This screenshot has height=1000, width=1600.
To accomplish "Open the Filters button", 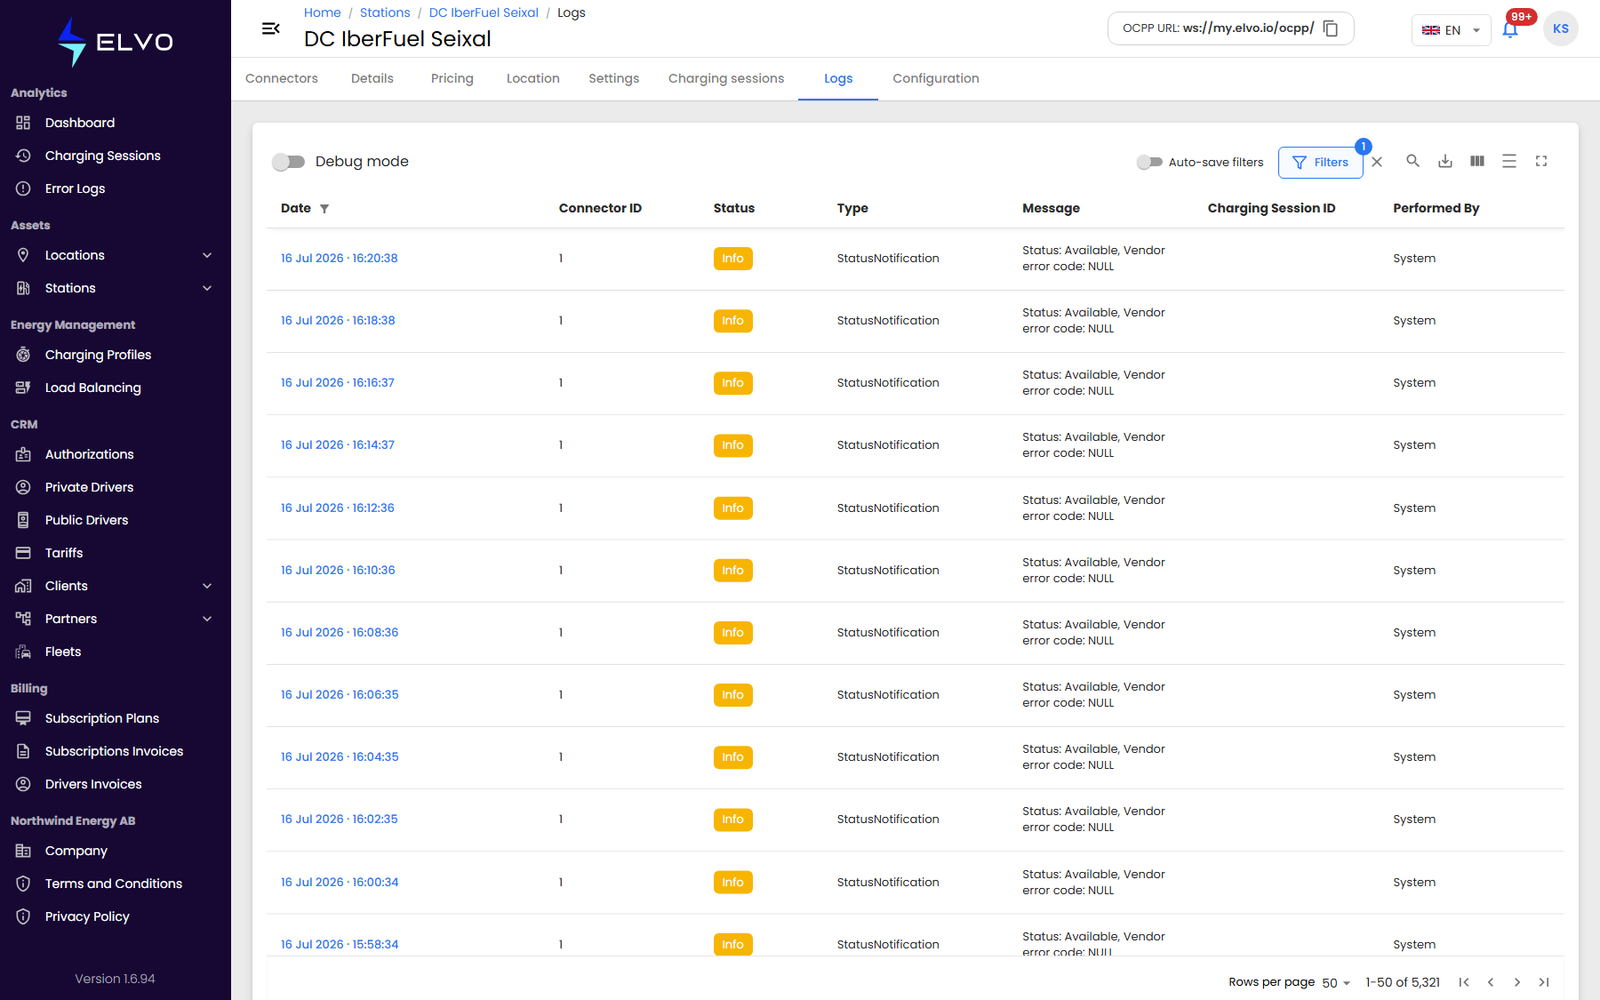I will coord(1320,162).
